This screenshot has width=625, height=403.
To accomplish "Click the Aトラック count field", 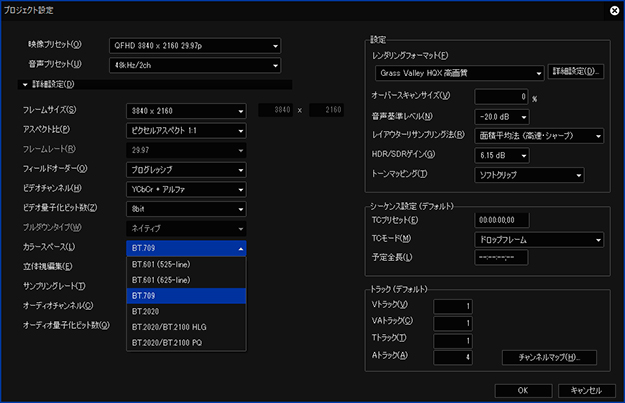I will point(453,358).
